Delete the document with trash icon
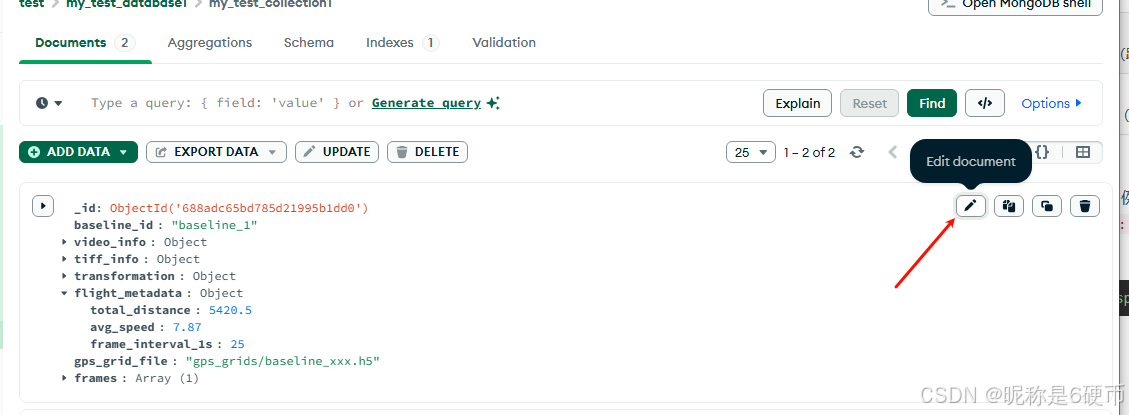The width and height of the screenshot is (1129, 415). [1085, 206]
